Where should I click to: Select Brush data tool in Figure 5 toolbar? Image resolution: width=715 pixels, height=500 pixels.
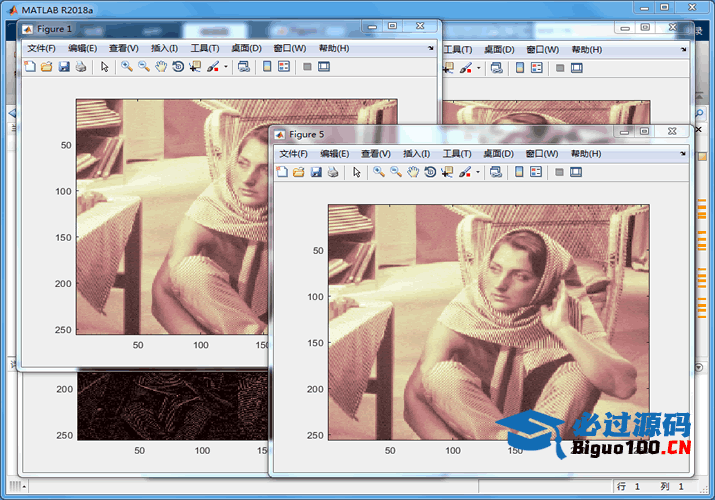coord(465,172)
